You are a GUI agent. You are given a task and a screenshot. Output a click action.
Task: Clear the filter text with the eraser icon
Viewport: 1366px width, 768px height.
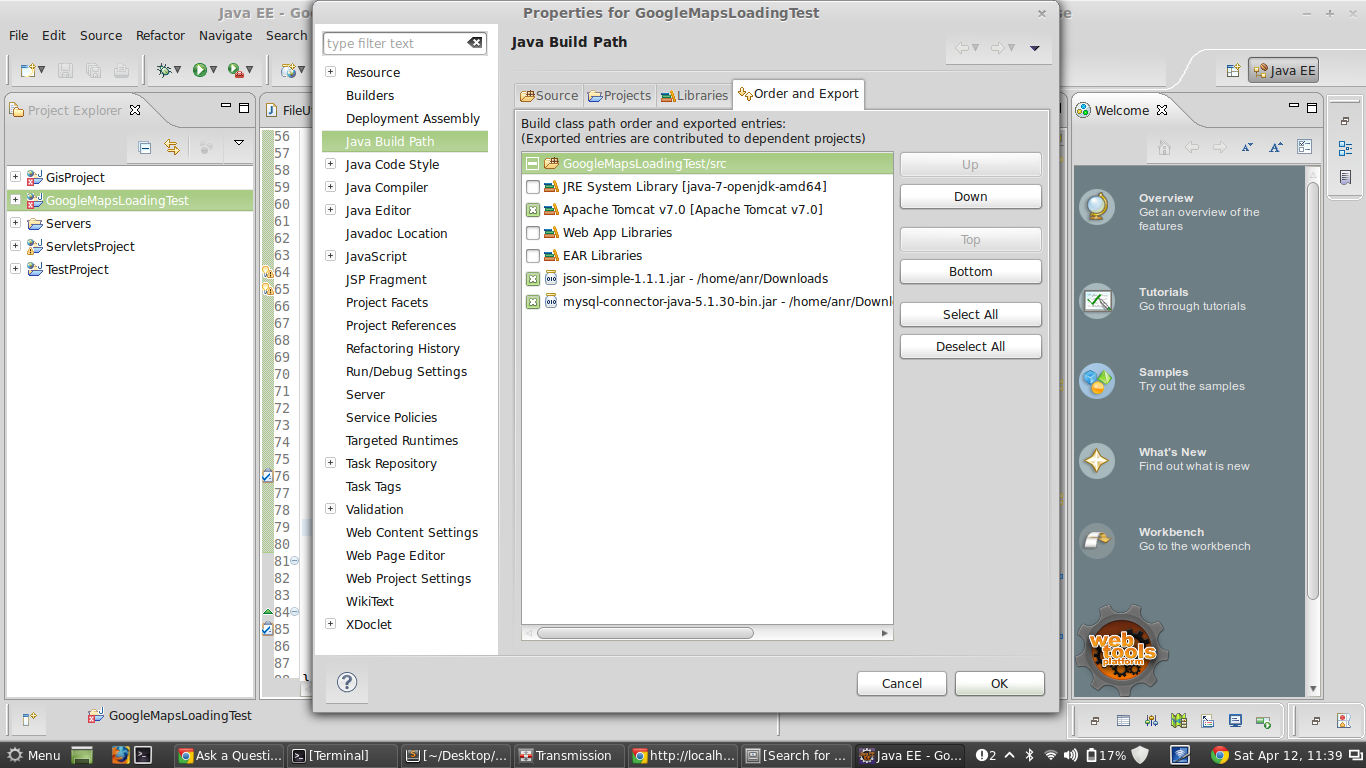pos(475,43)
